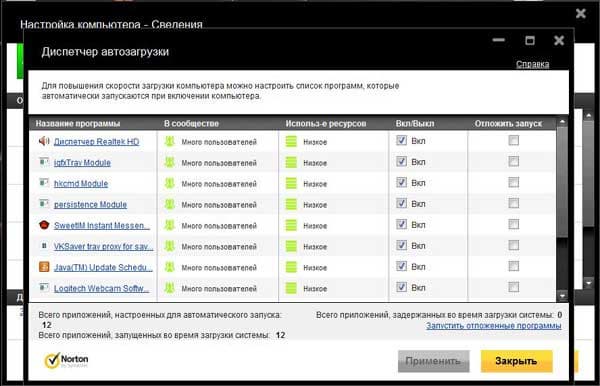Open Java(TM) Update Scheduler link

pyautogui.click(x=103, y=268)
